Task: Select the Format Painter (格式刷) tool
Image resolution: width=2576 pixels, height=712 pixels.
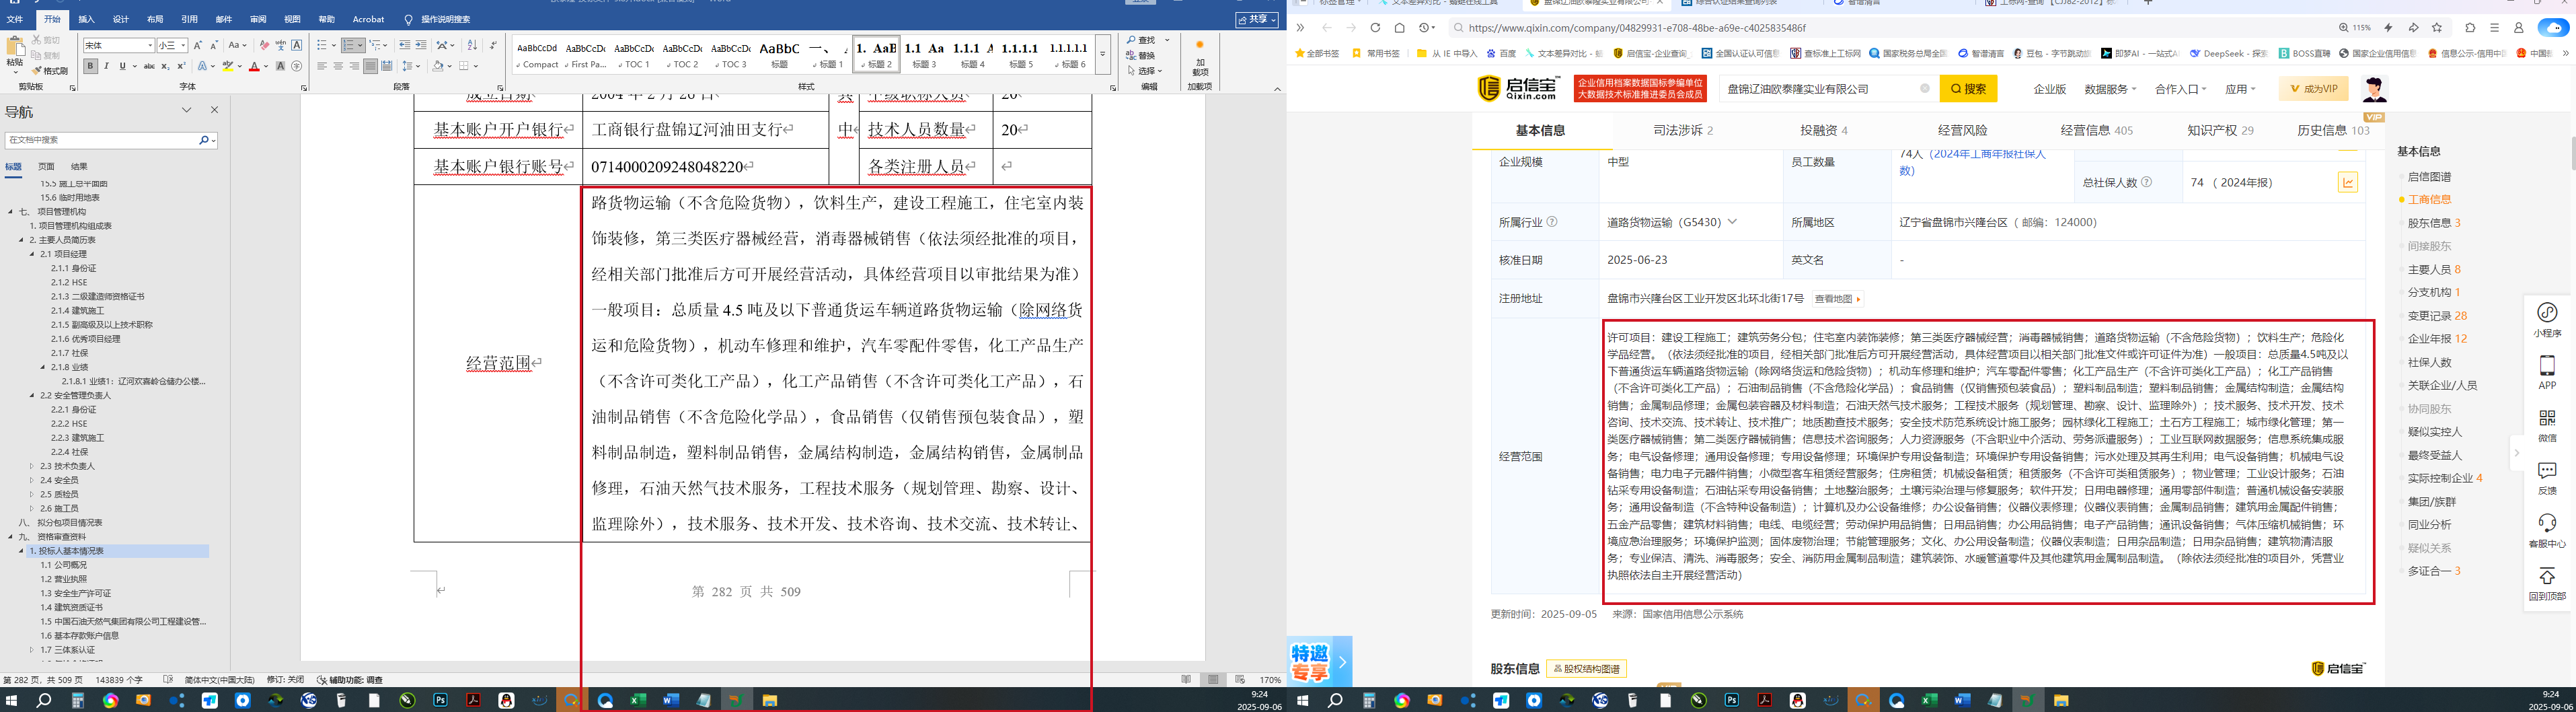Action: pos(50,71)
